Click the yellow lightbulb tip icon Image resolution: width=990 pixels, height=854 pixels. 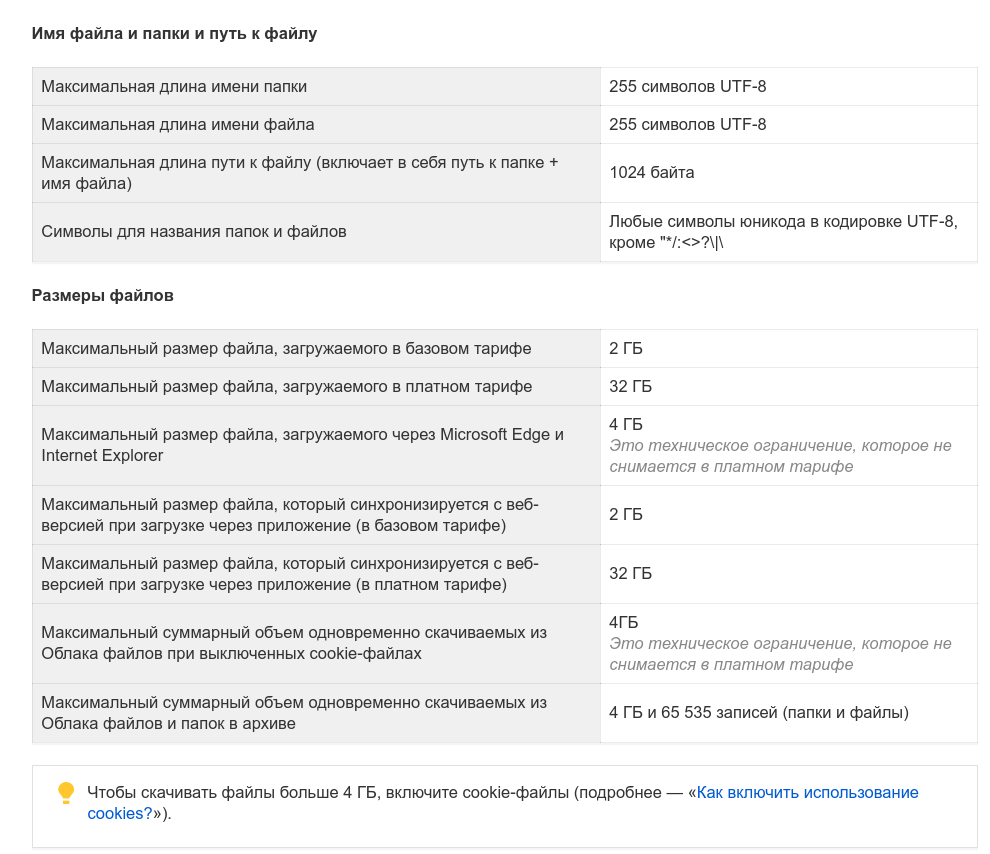pyautogui.click(x=66, y=793)
